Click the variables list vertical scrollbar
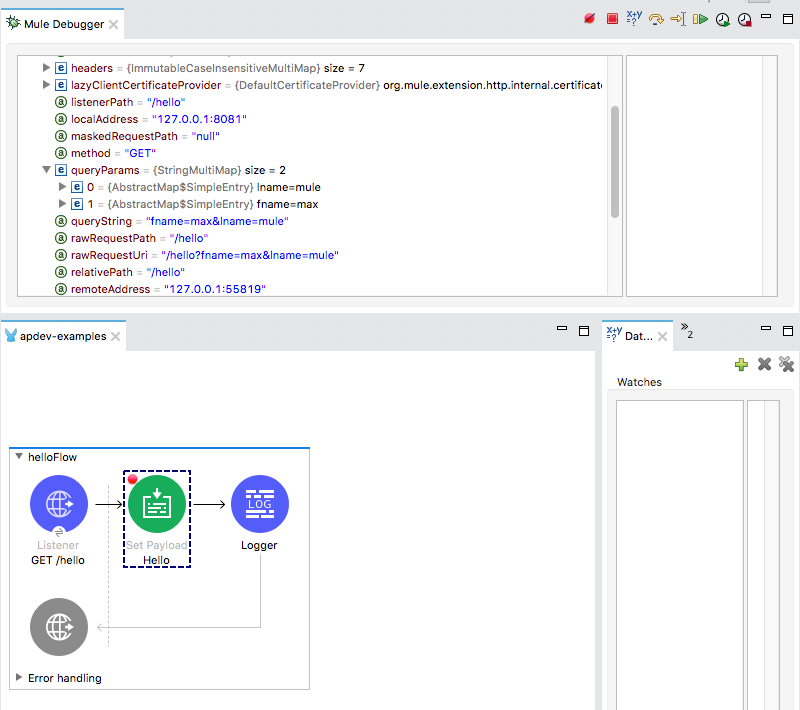This screenshot has height=710, width=800. [615, 162]
